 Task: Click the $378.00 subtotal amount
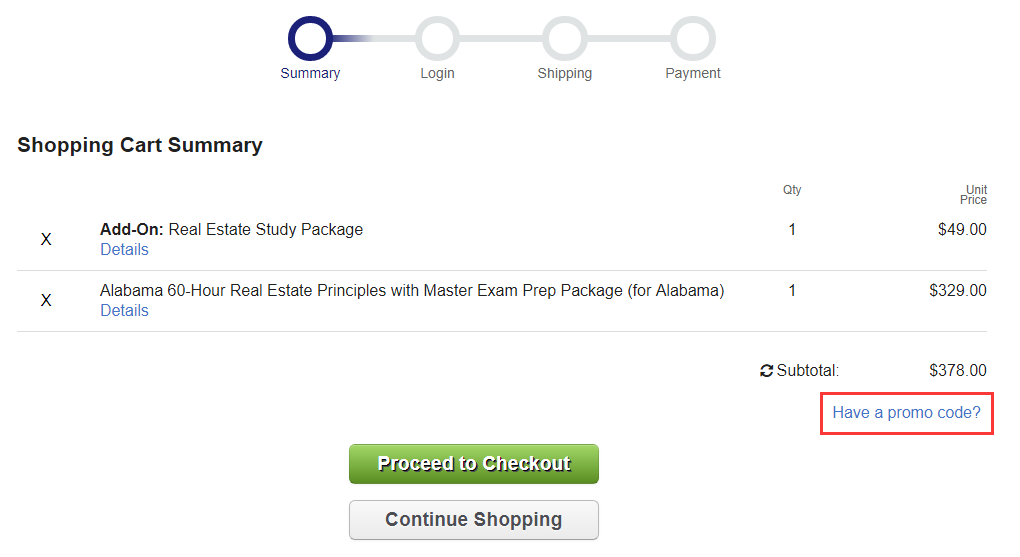[957, 371]
